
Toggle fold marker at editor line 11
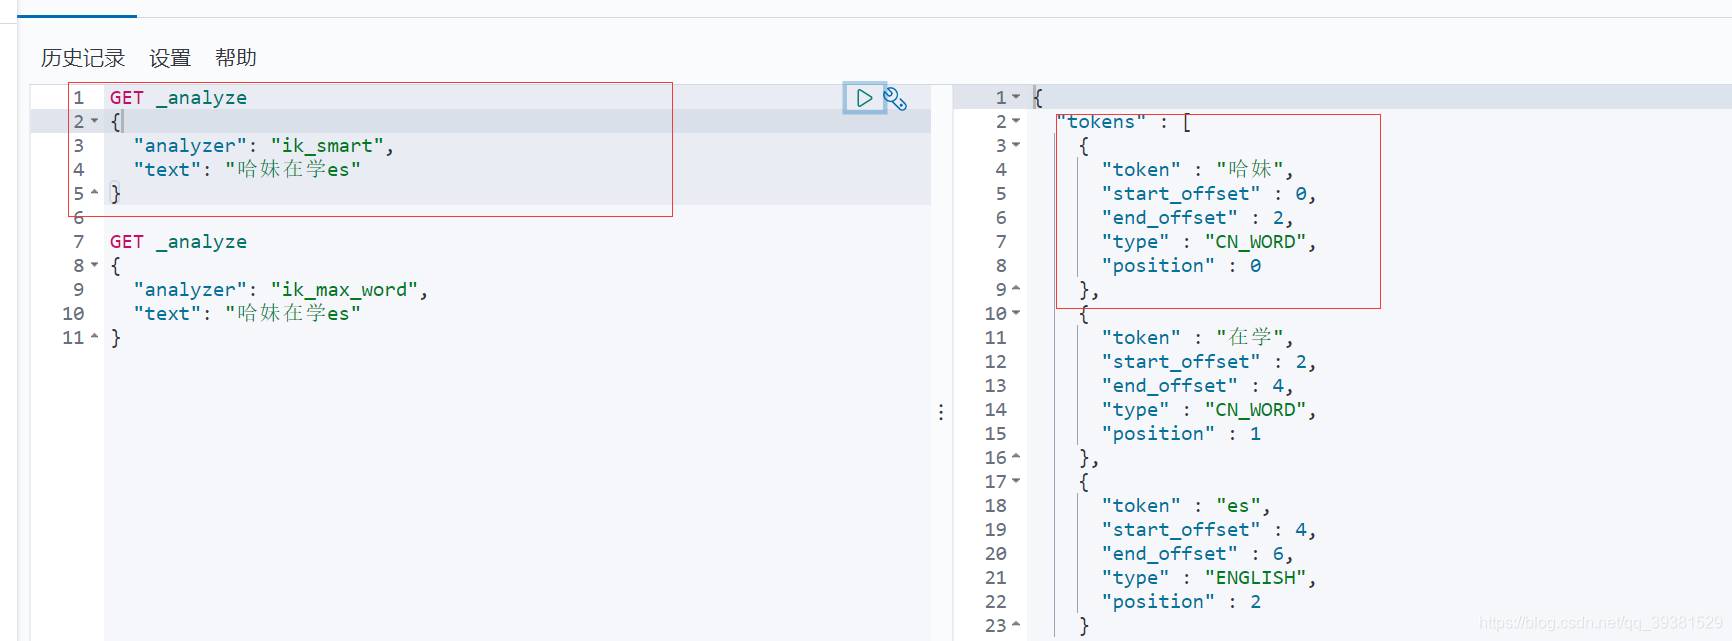(x=95, y=337)
